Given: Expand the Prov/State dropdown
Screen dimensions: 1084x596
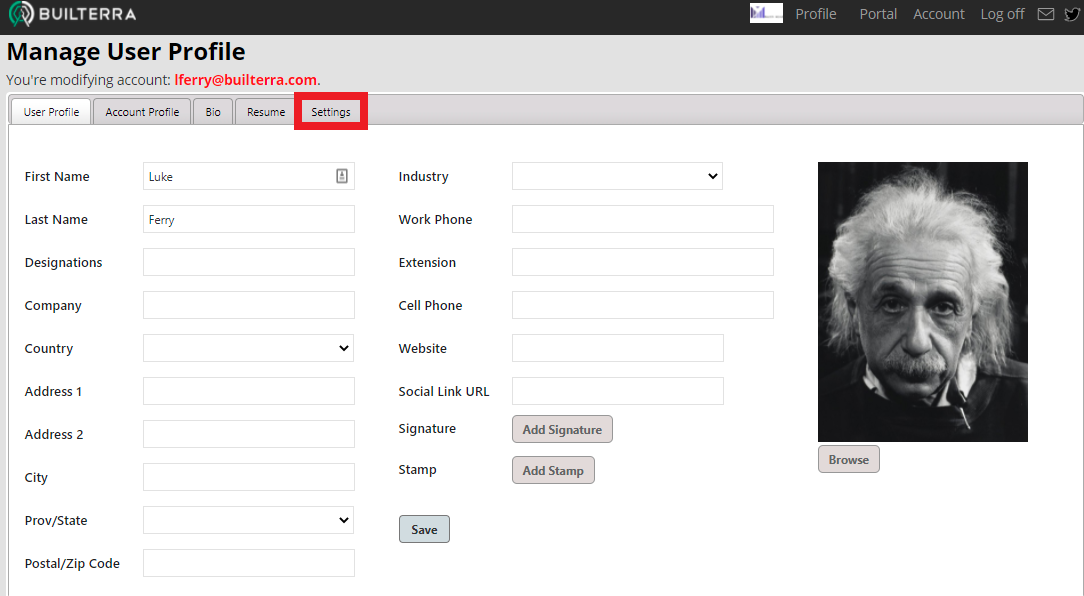Looking at the screenshot, I should point(248,520).
